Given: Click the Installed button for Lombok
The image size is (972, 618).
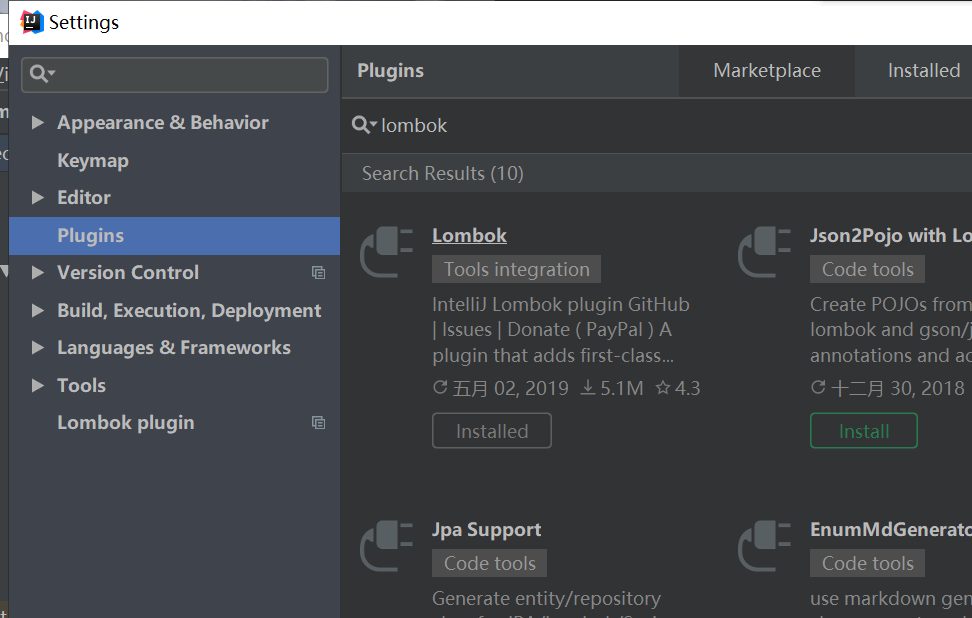Looking at the screenshot, I should click(x=492, y=431).
